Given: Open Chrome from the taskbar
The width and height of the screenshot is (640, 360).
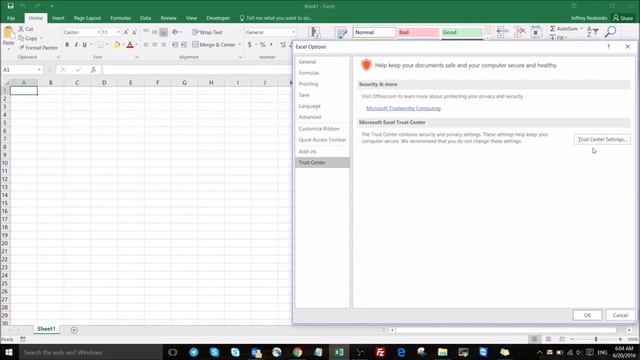Looking at the screenshot, I should [x=298, y=352].
